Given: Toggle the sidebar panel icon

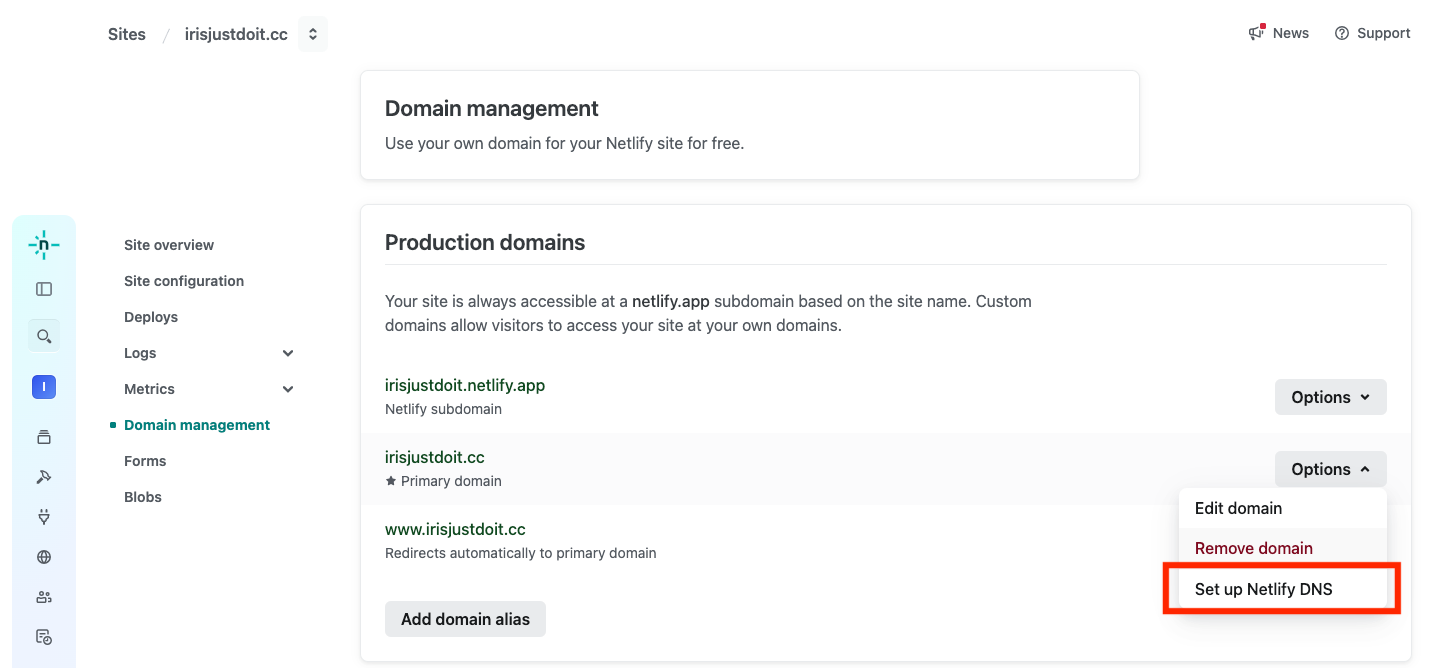Looking at the screenshot, I should [44, 289].
